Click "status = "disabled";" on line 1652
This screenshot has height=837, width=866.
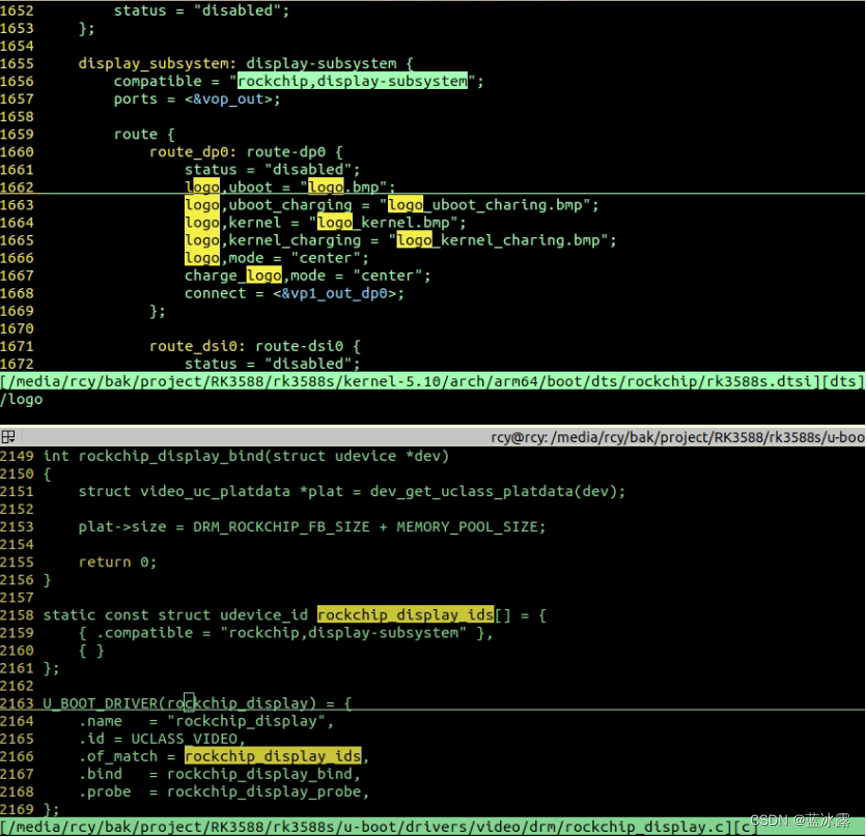(202, 10)
